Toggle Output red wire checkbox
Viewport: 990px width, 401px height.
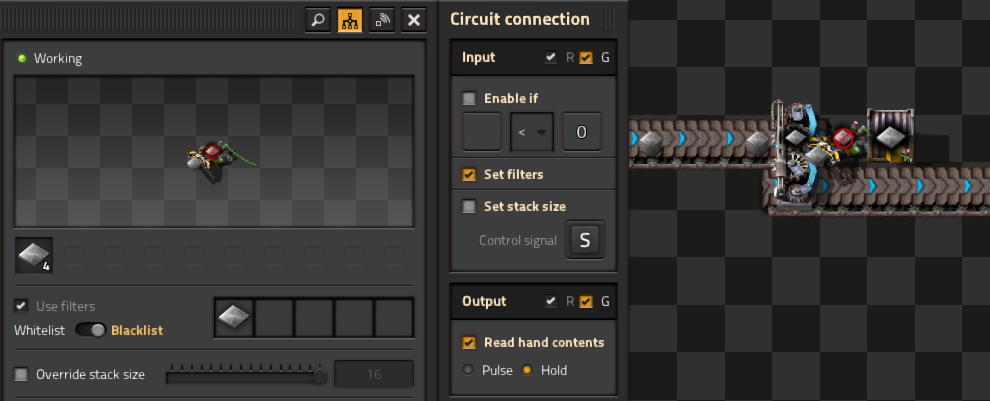click(x=551, y=301)
